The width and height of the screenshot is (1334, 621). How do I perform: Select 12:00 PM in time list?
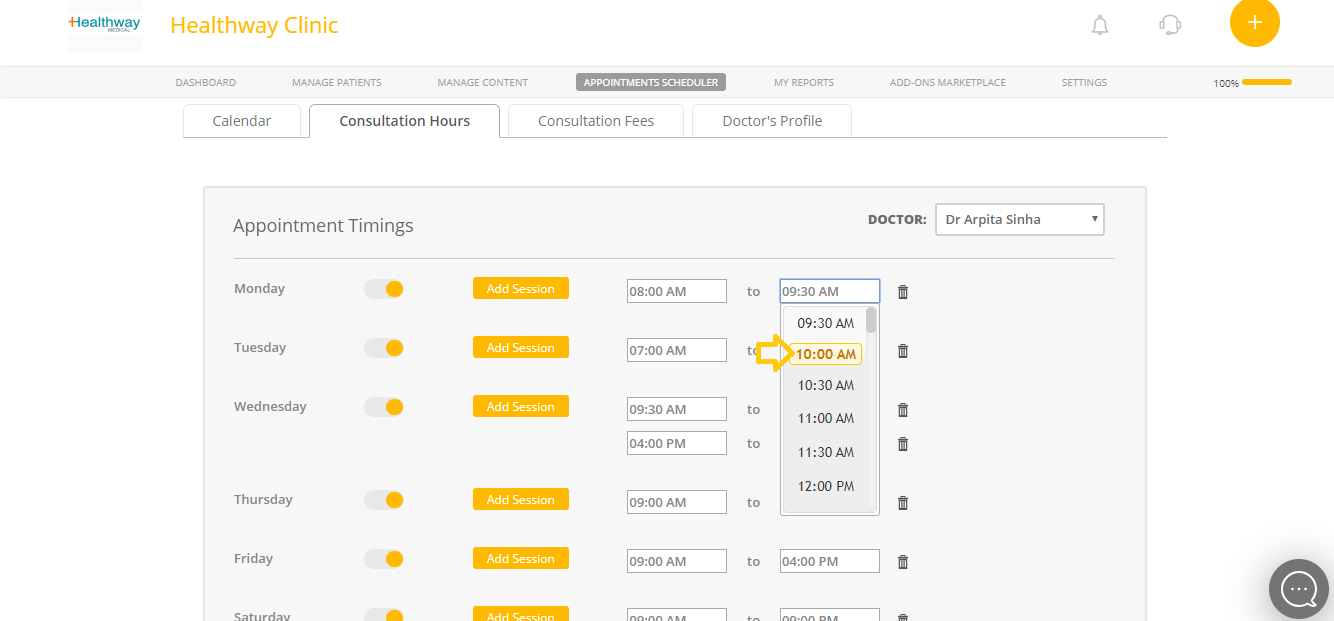tap(825, 486)
